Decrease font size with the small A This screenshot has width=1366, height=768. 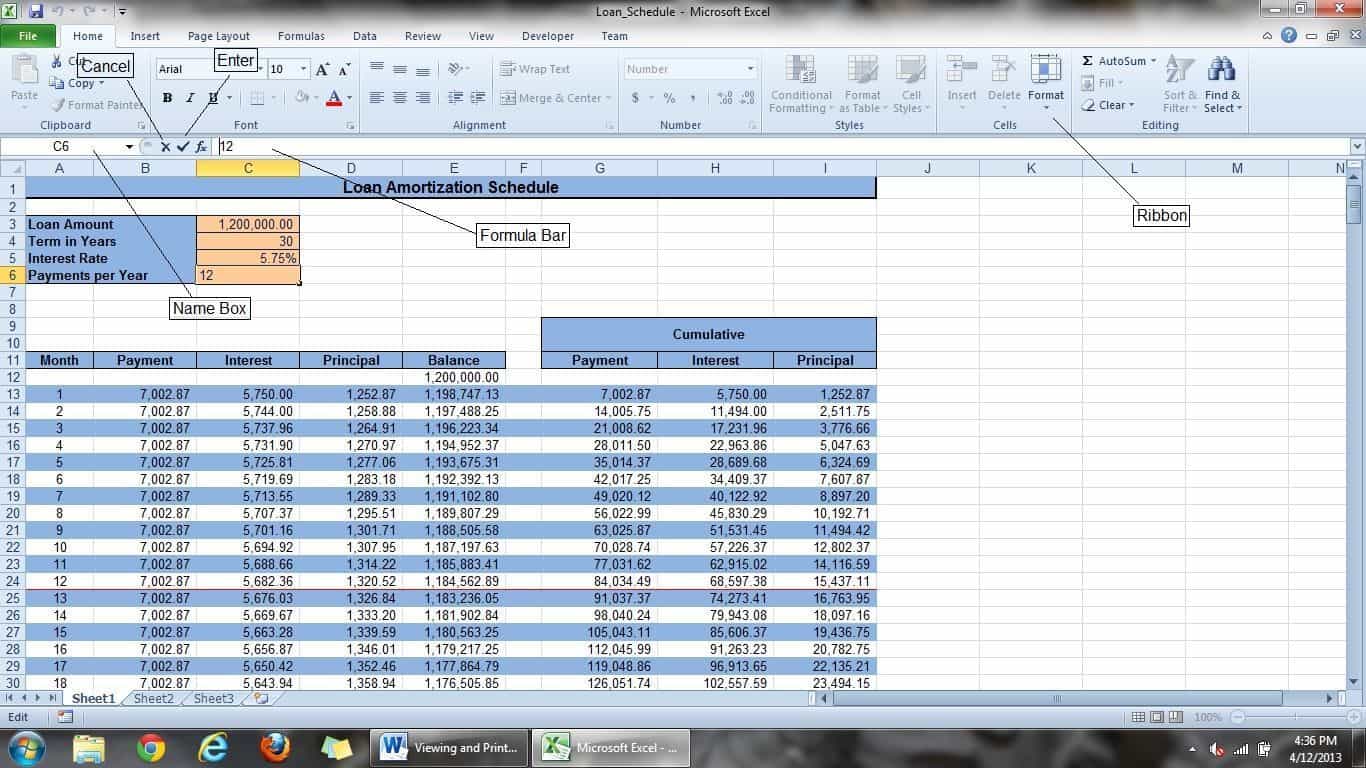(344, 69)
